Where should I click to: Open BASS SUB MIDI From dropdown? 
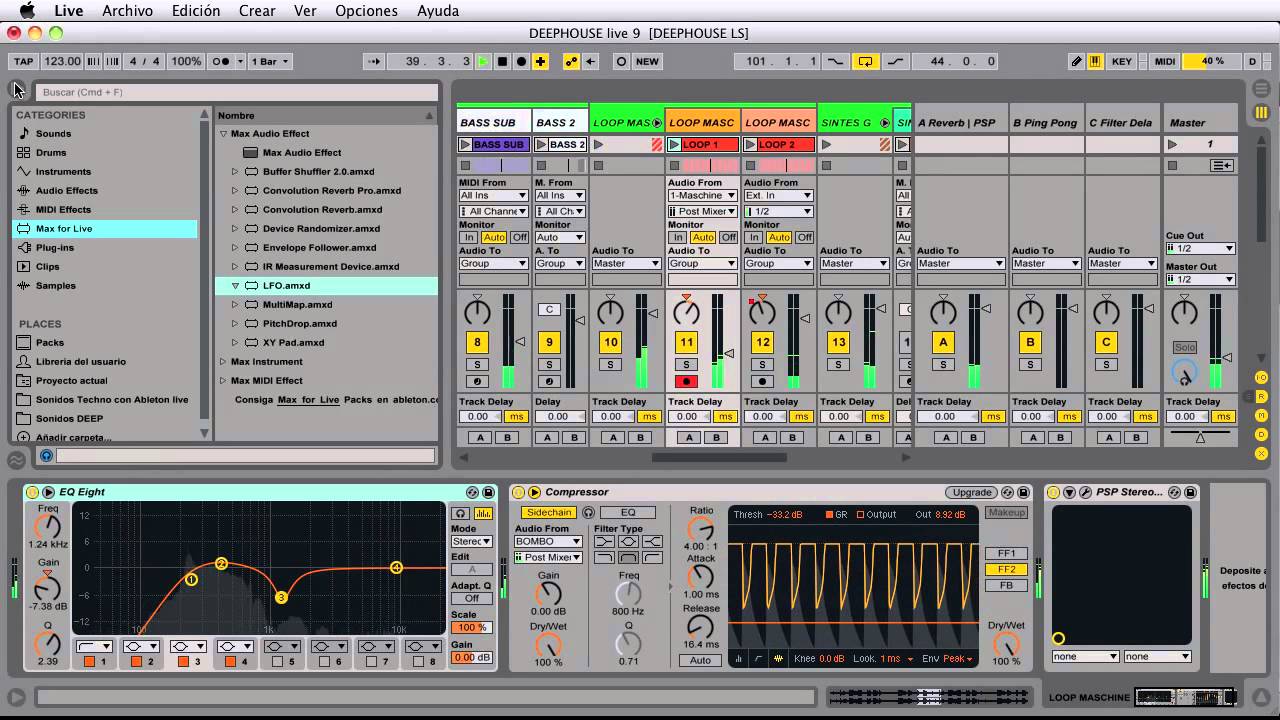point(493,195)
